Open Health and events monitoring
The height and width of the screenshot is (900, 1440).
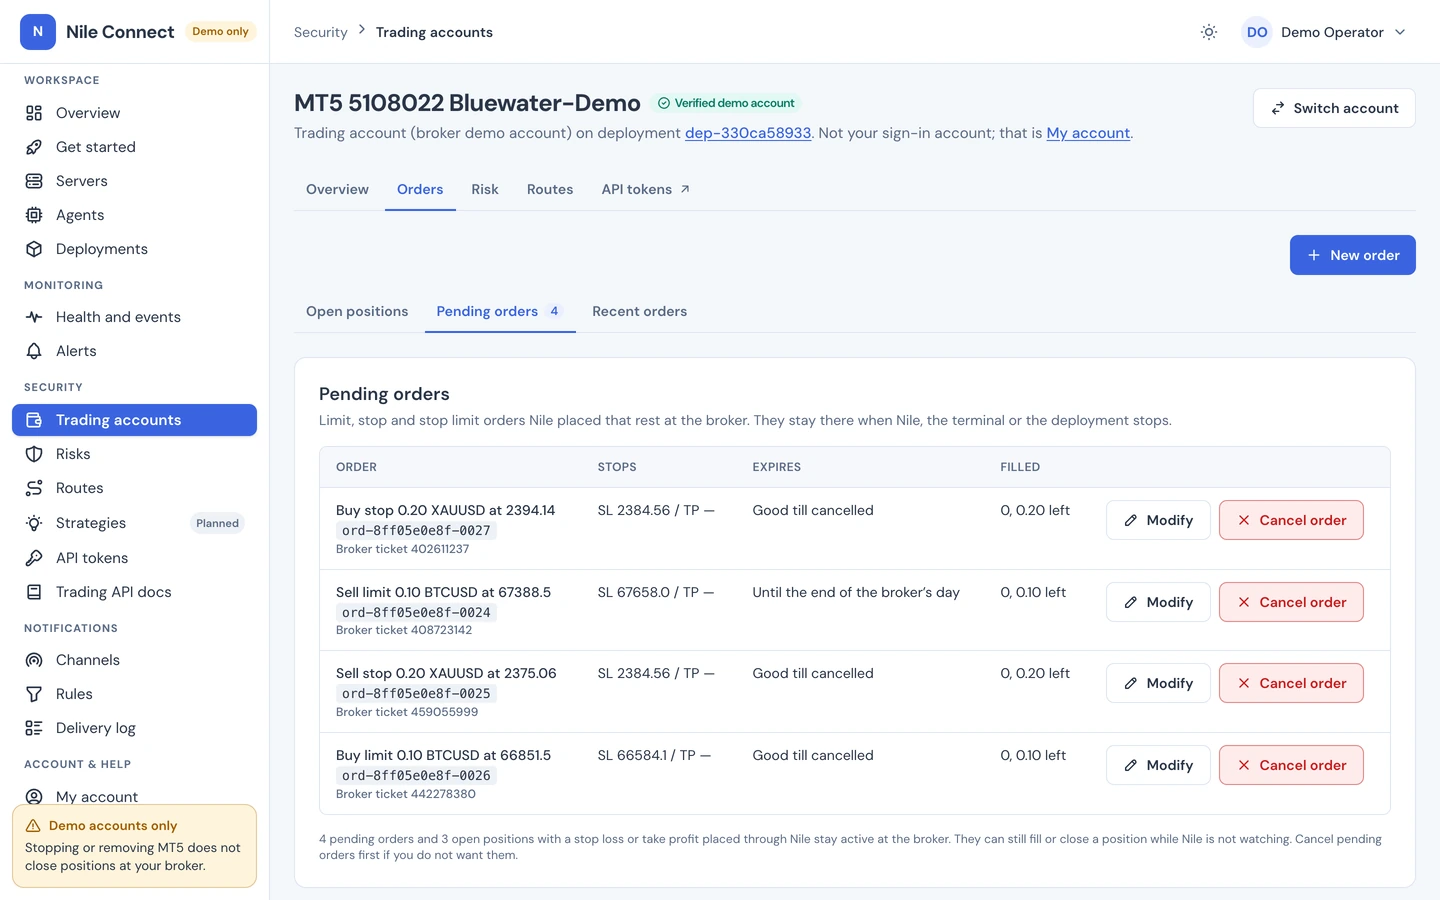tap(134, 317)
